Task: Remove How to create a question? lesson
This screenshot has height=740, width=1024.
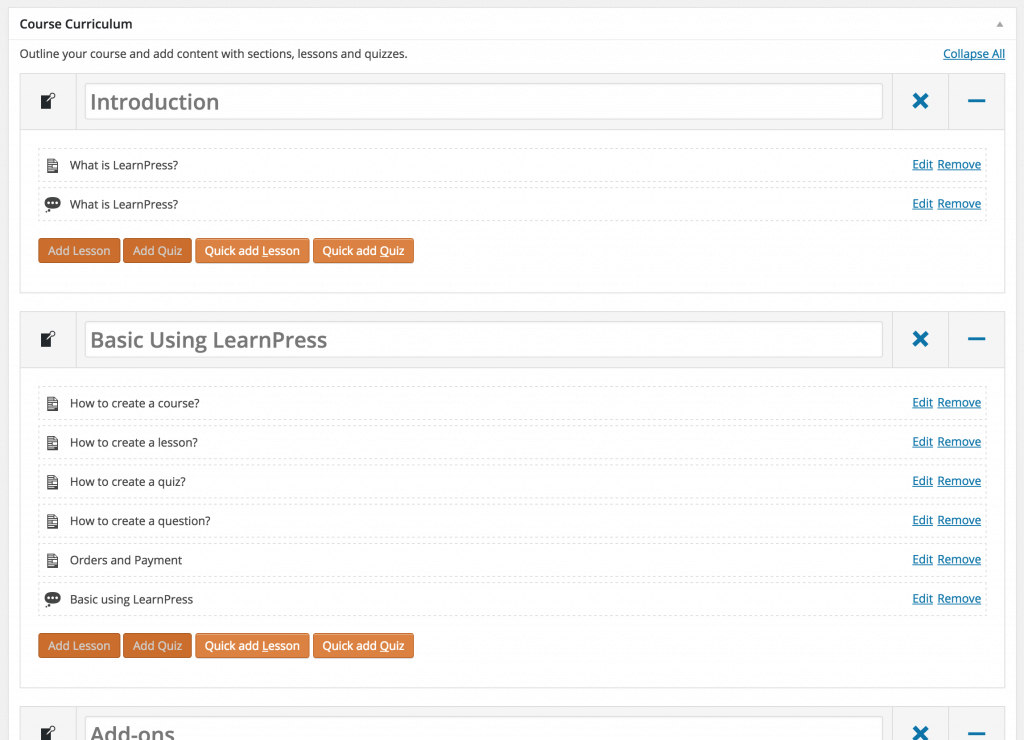Action: pyautogui.click(x=959, y=520)
